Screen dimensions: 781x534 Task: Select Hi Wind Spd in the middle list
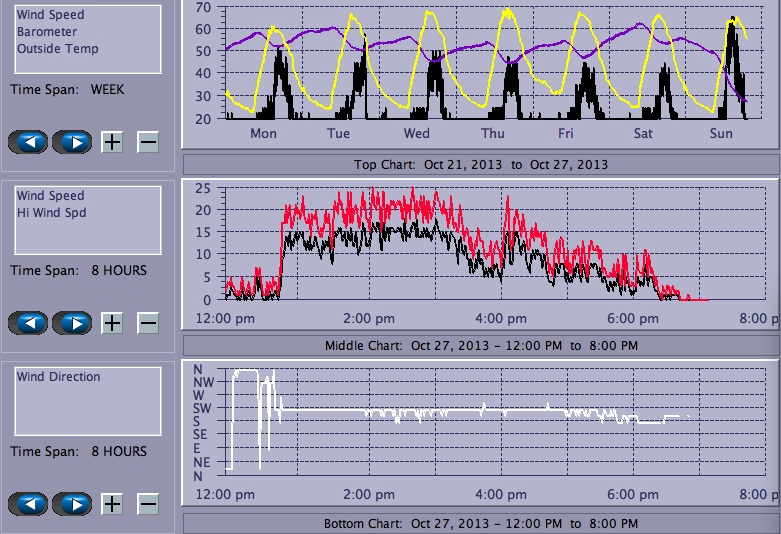50,213
